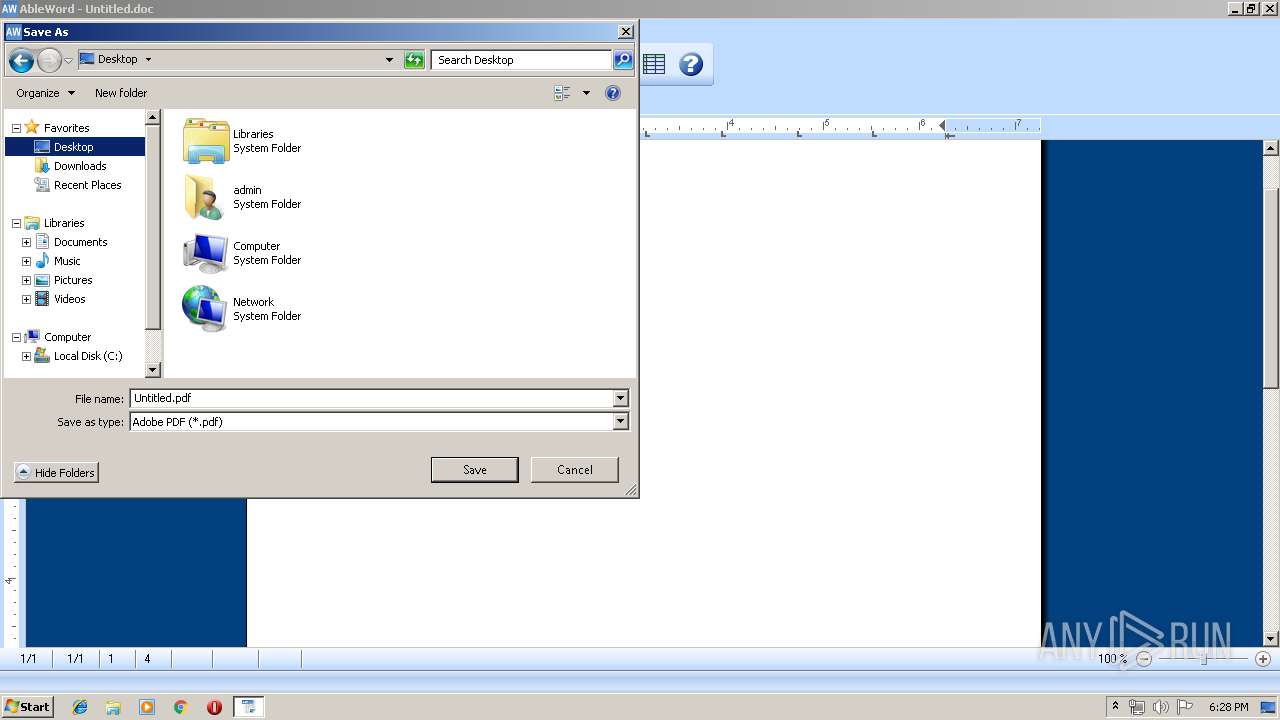The image size is (1280, 720).
Task: Select Local Disk (C:)
Action: coord(88,356)
